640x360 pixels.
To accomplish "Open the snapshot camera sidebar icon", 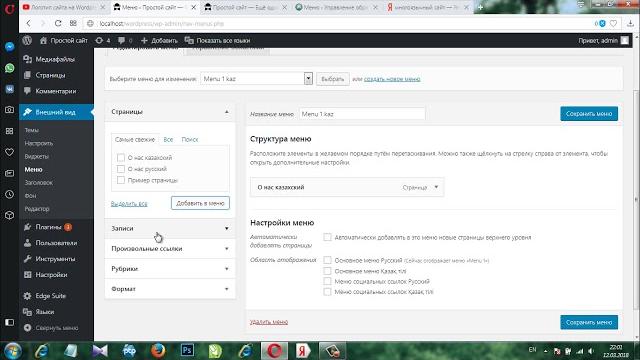I will click(9, 110).
